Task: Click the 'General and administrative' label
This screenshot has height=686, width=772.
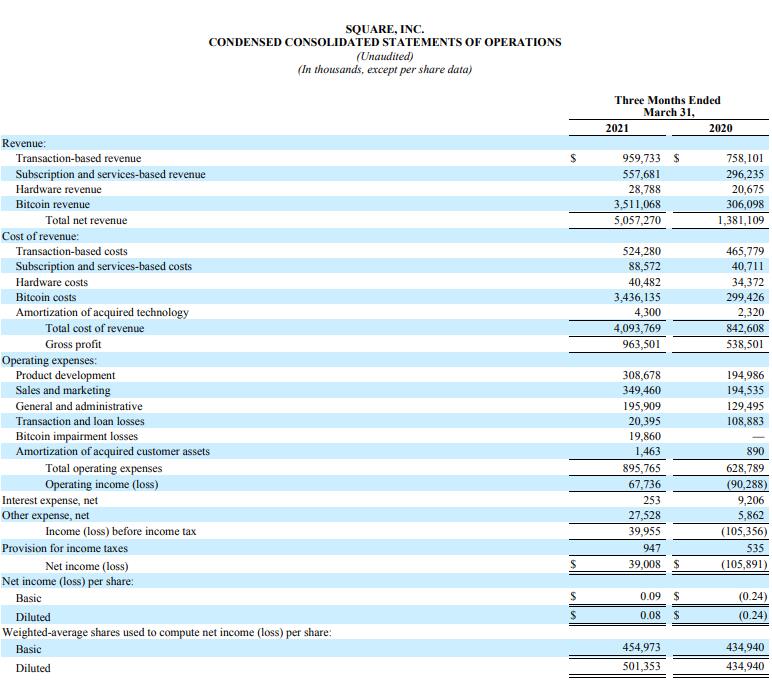Action: pos(79,406)
